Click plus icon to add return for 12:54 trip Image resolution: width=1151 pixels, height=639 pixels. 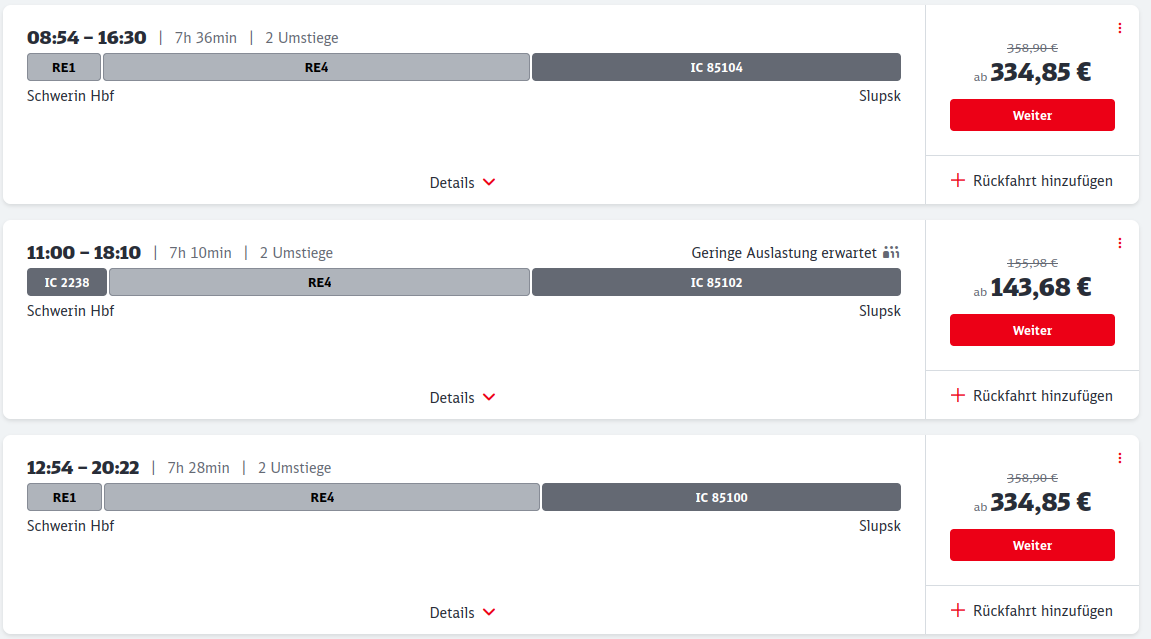pyautogui.click(x=957, y=610)
